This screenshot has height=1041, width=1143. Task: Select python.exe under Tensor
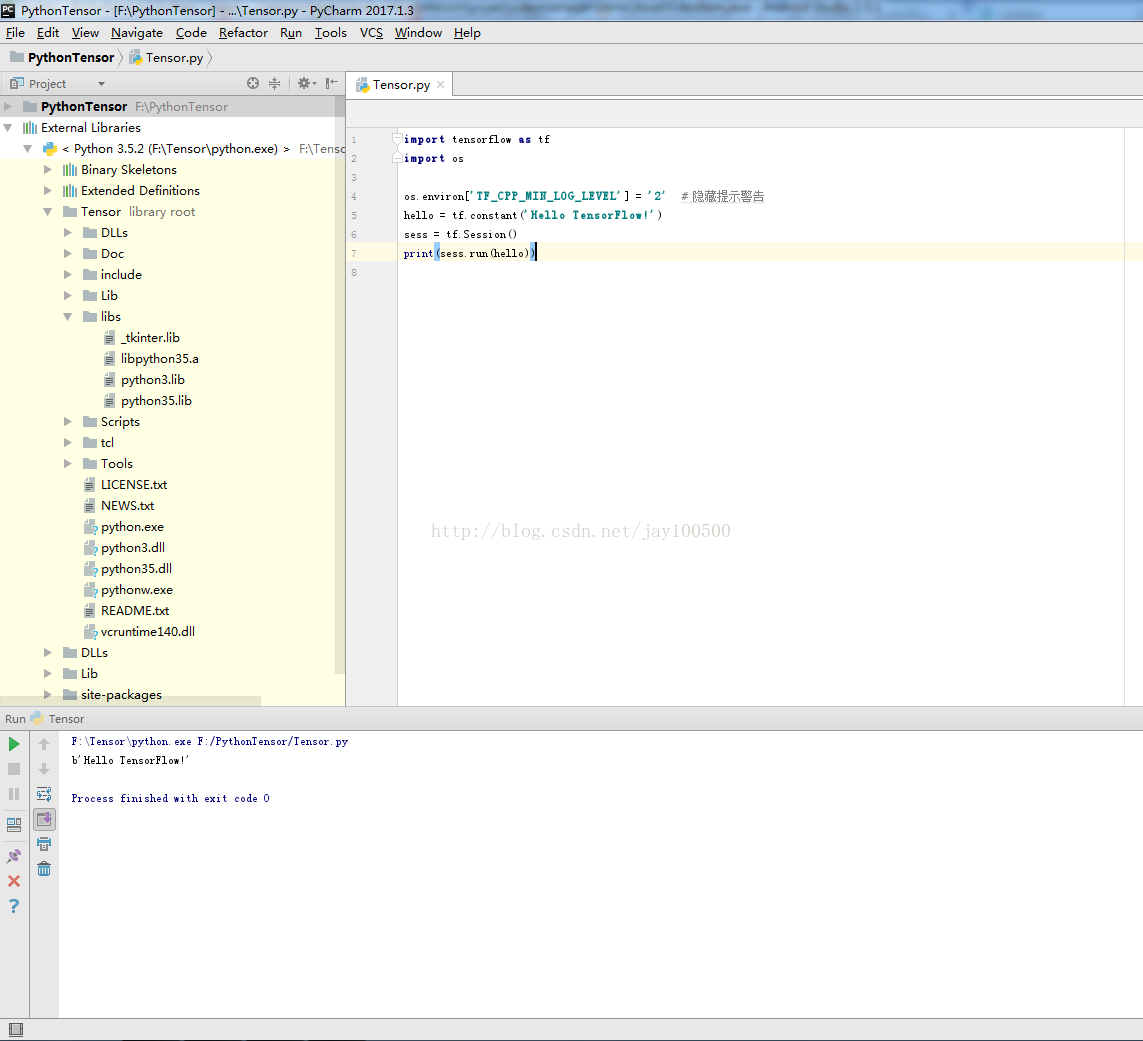click(132, 527)
